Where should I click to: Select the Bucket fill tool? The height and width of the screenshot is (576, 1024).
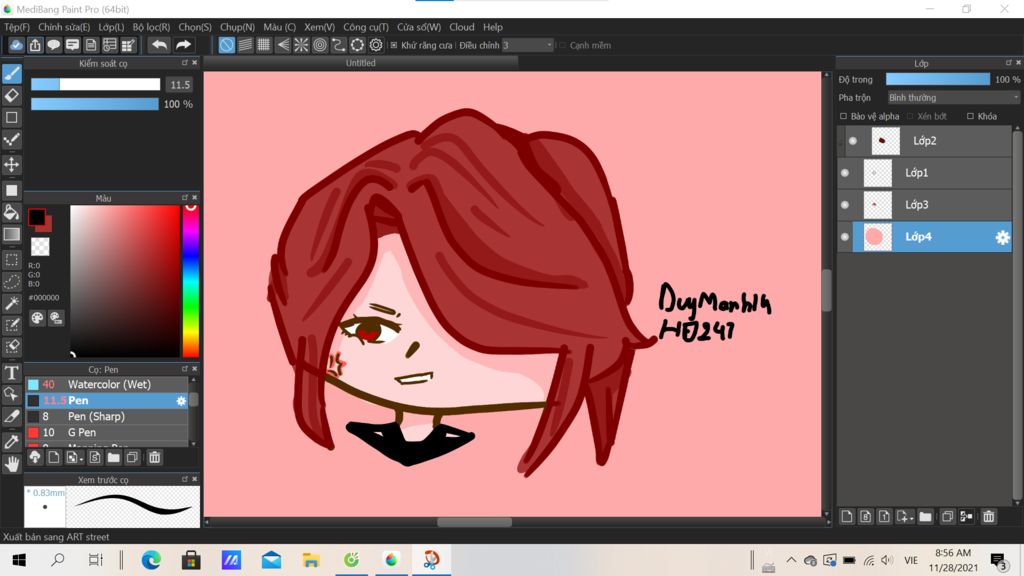point(12,212)
